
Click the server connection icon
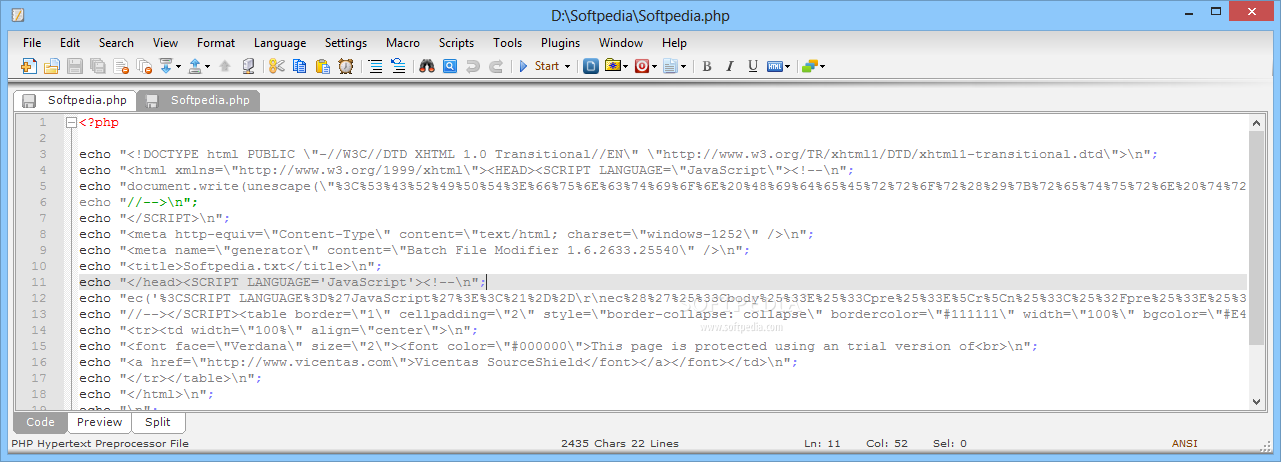pos(249,66)
